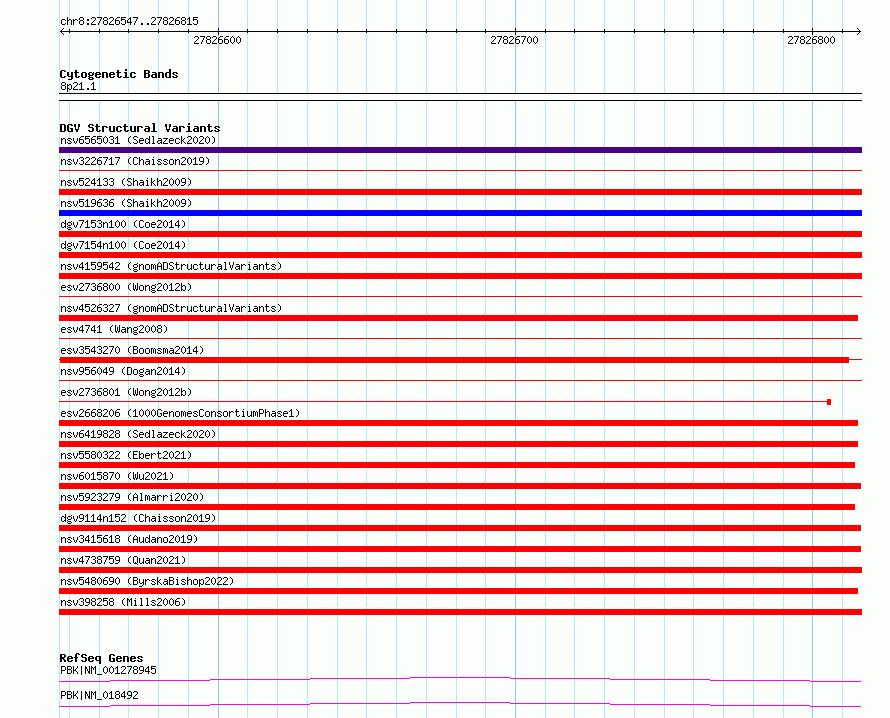
Task: Open variant nsv524133 (Shaikh2009) label
Action: click(126, 182)
